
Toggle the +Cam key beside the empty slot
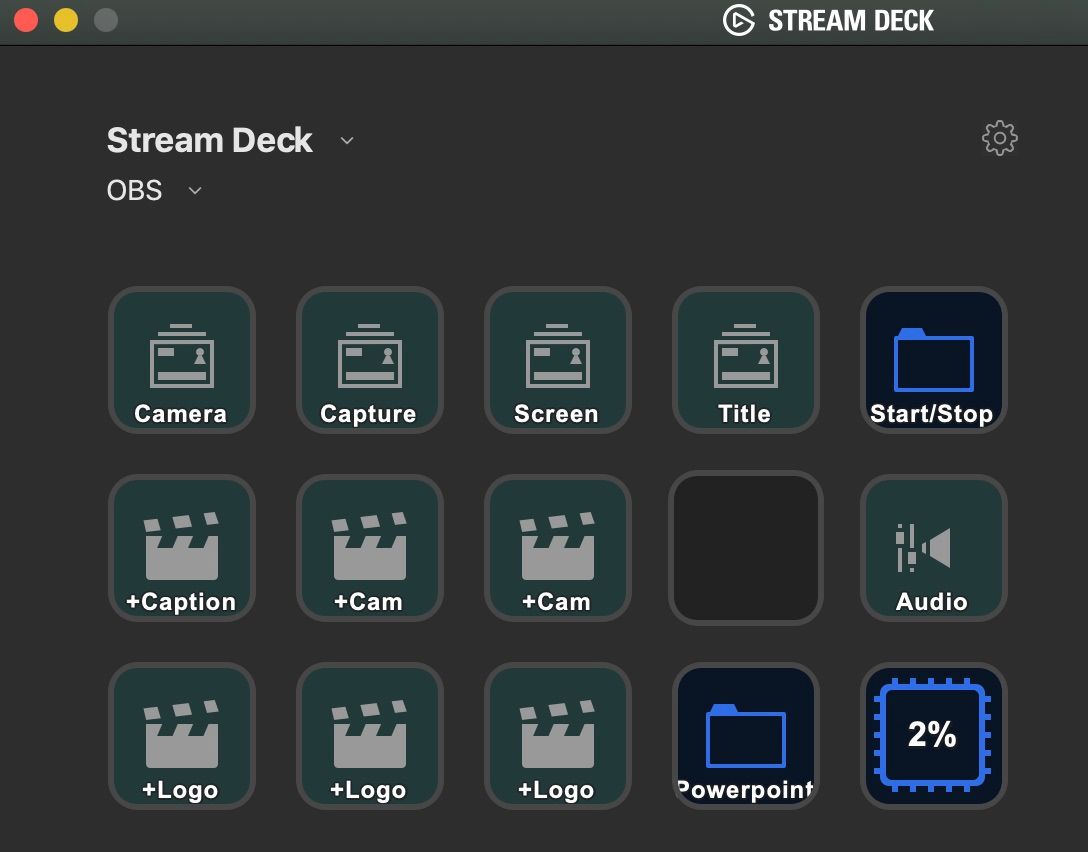point(557,548)
